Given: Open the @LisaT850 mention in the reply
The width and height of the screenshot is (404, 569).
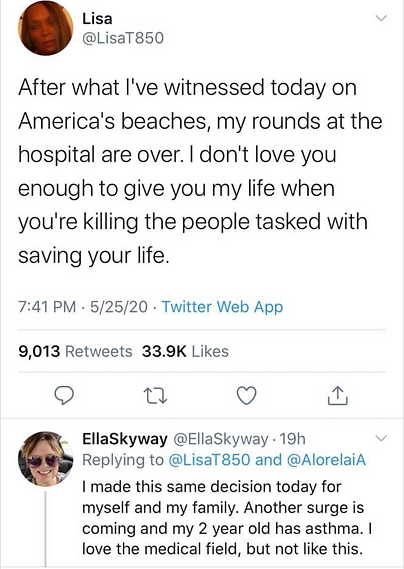Looking at the screenshot, I should coord(209,460).
